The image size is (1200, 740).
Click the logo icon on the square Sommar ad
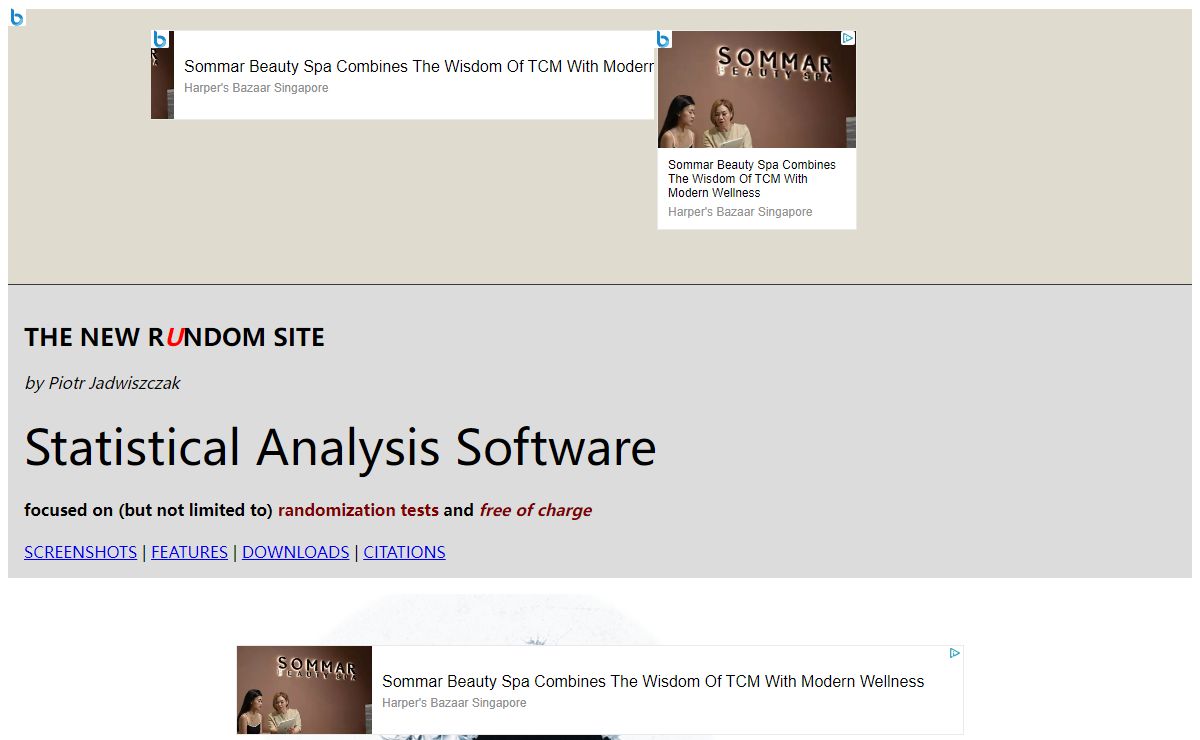tap(664, 39)
